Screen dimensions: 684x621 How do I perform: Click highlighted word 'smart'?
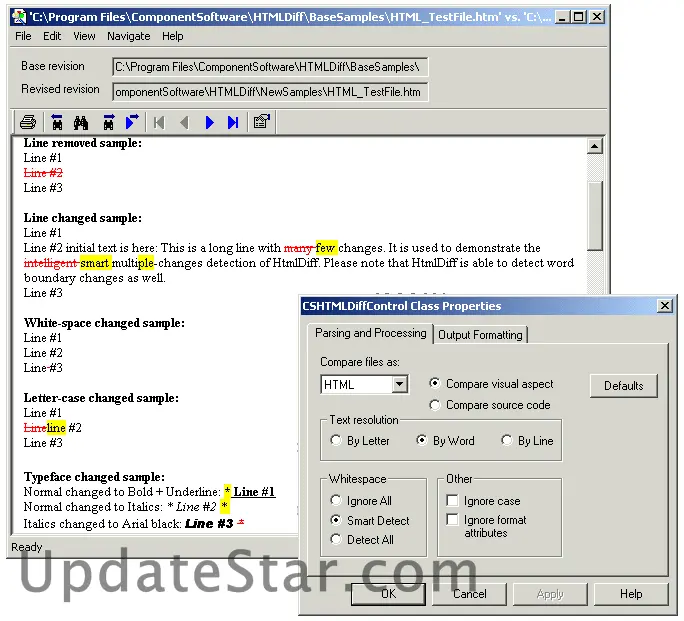95,263
